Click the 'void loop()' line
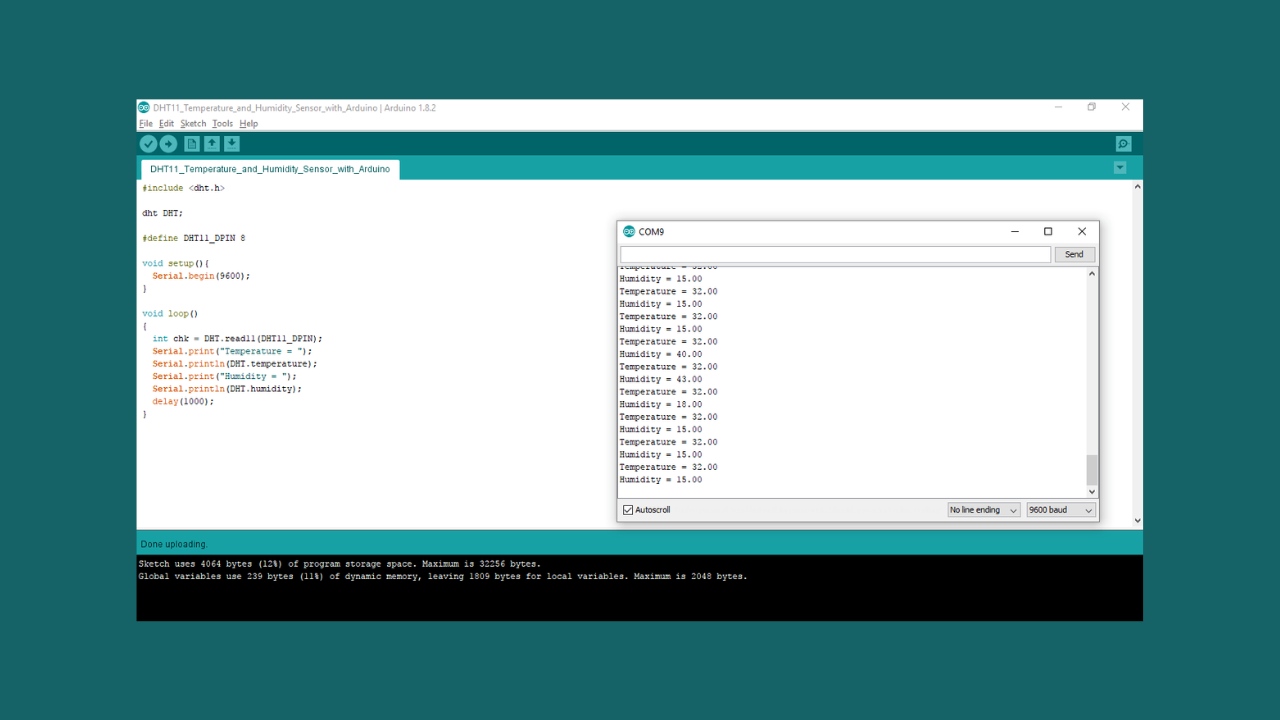 click(x=170, y=313)
